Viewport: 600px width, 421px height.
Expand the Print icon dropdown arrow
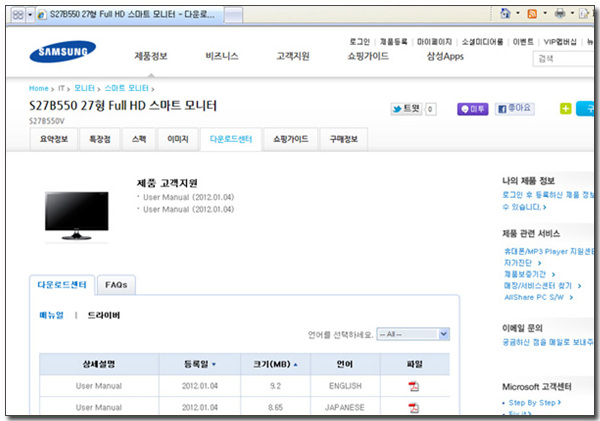point(572,13)
